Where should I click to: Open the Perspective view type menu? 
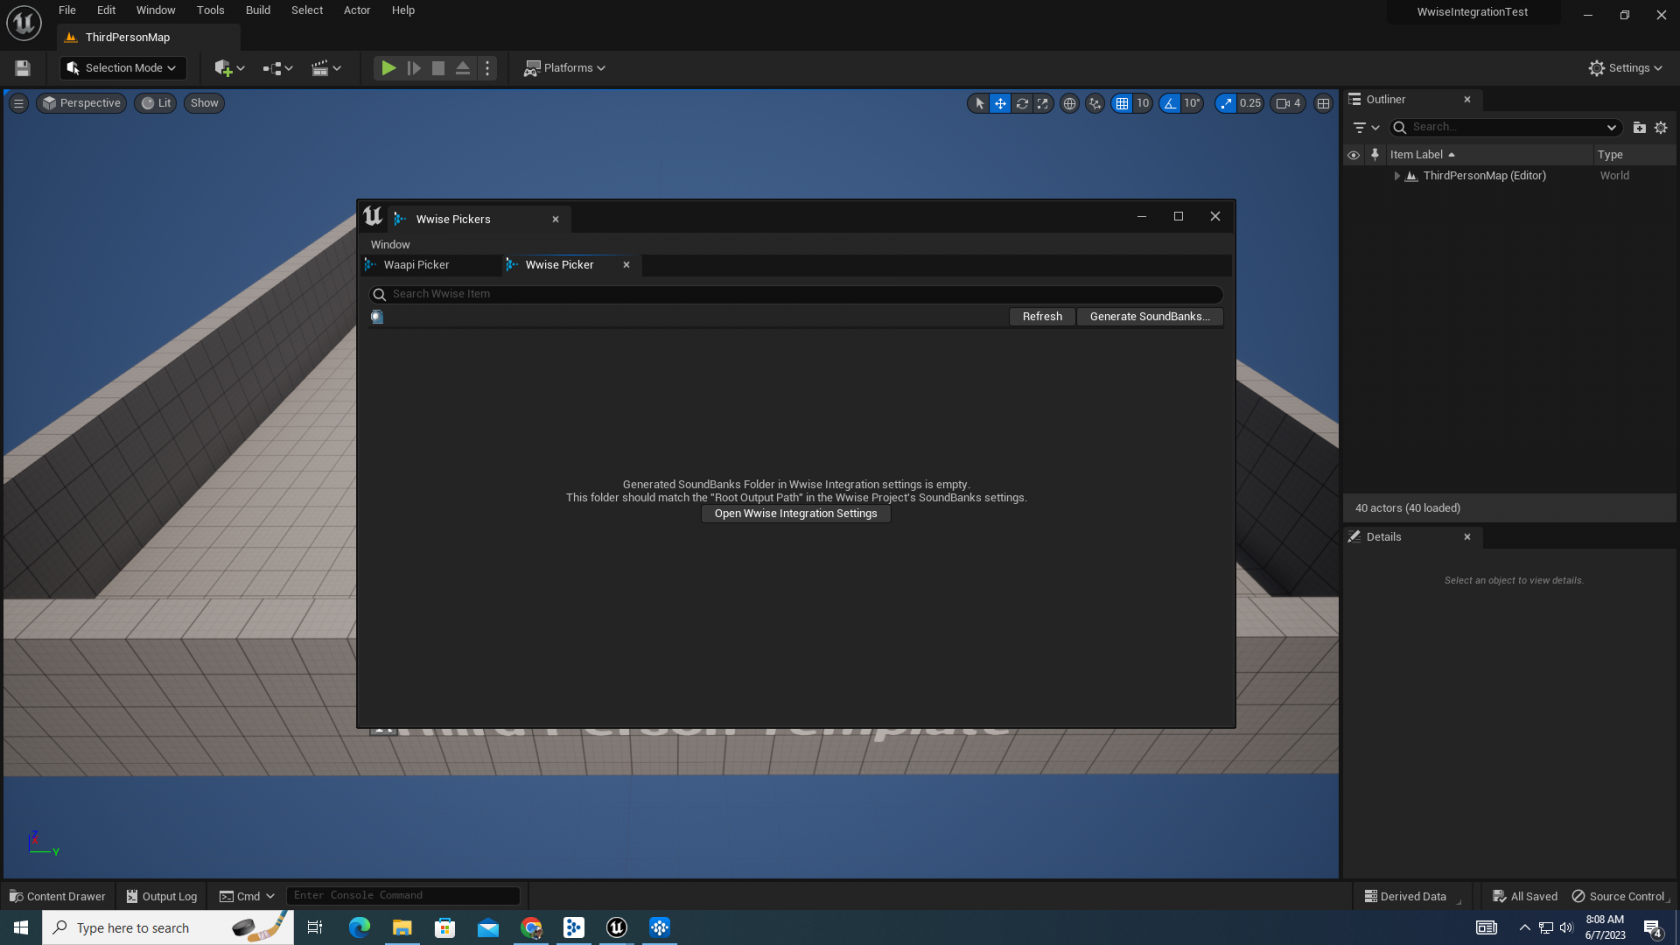point(82,103)
